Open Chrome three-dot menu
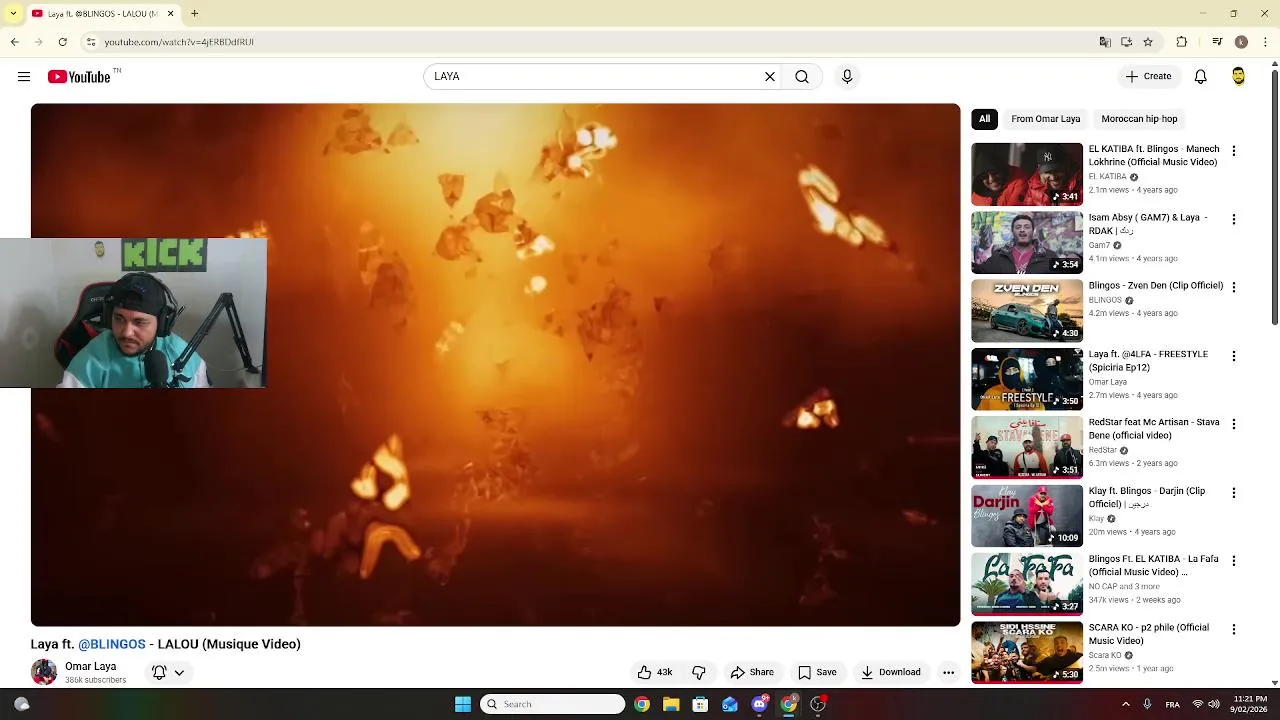Viewport: 1280px width, 720px height. coord(1265,42)
